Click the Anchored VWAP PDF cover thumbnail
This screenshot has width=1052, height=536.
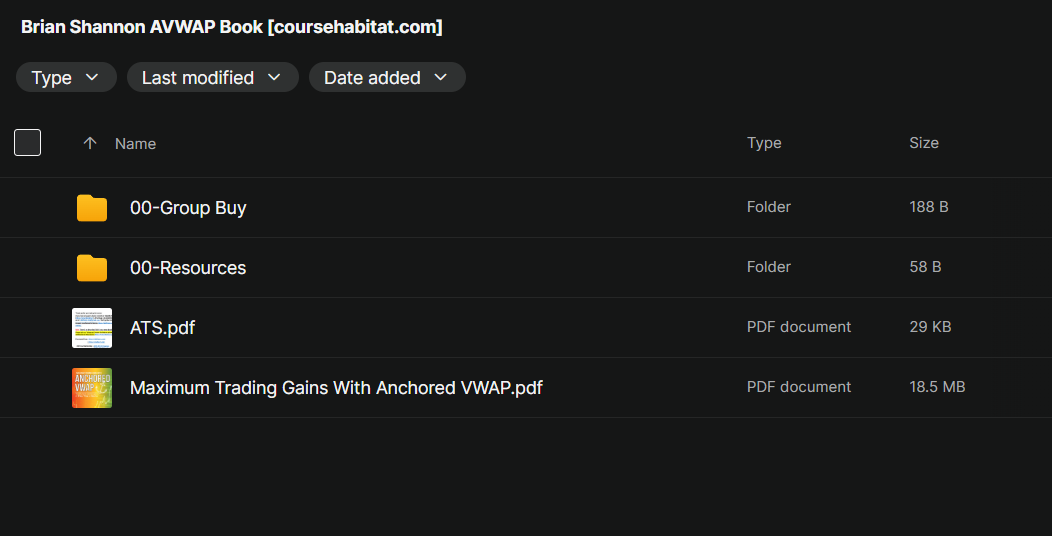[92, 388]
